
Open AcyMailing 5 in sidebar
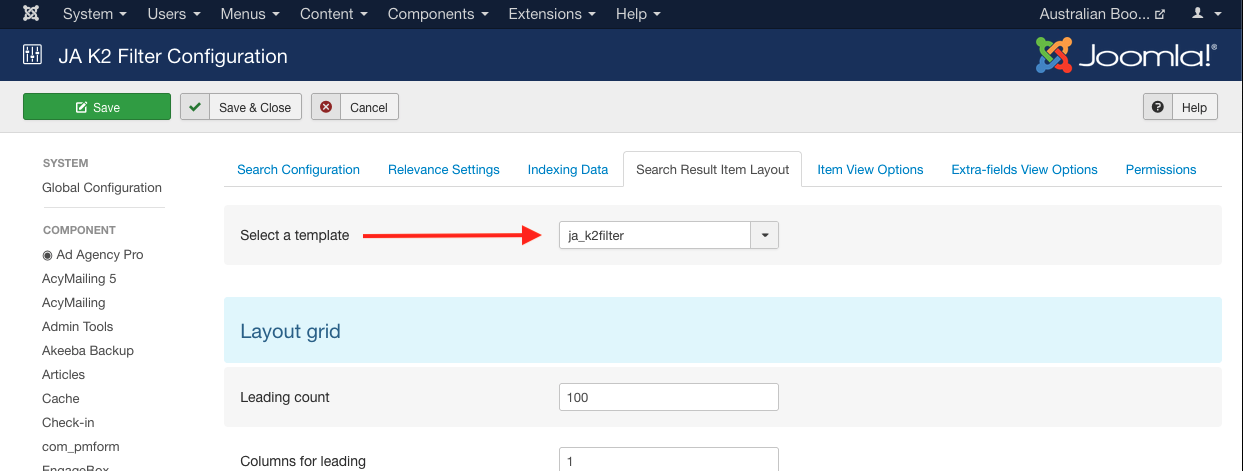79,278
